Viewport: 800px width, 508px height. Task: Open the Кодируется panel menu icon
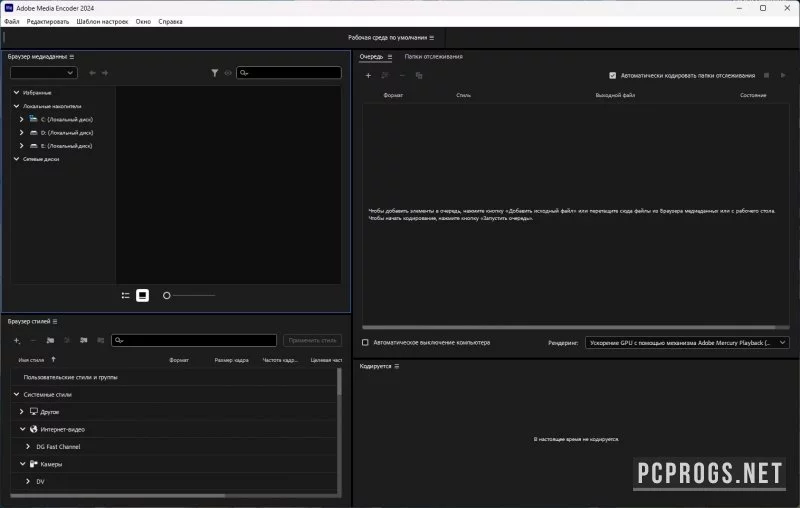tap(397, 366)
